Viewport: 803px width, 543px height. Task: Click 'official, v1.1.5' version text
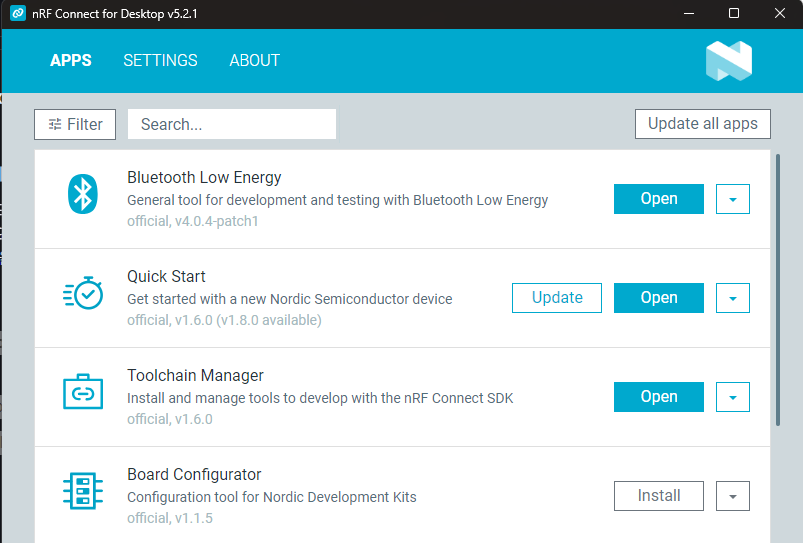[170, 518]
